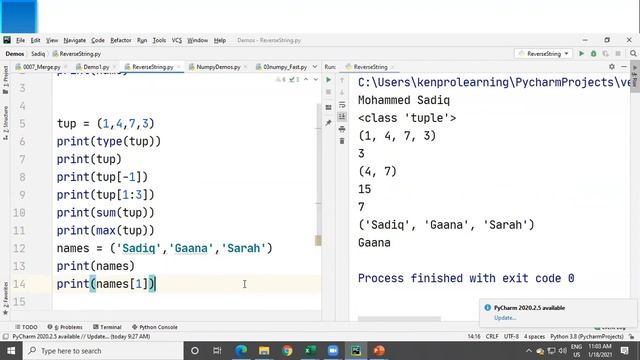This screenshot has height=360, width=640.
Task: Open ReverseString run configuration dropdown
Action: [x=543, y=53]
